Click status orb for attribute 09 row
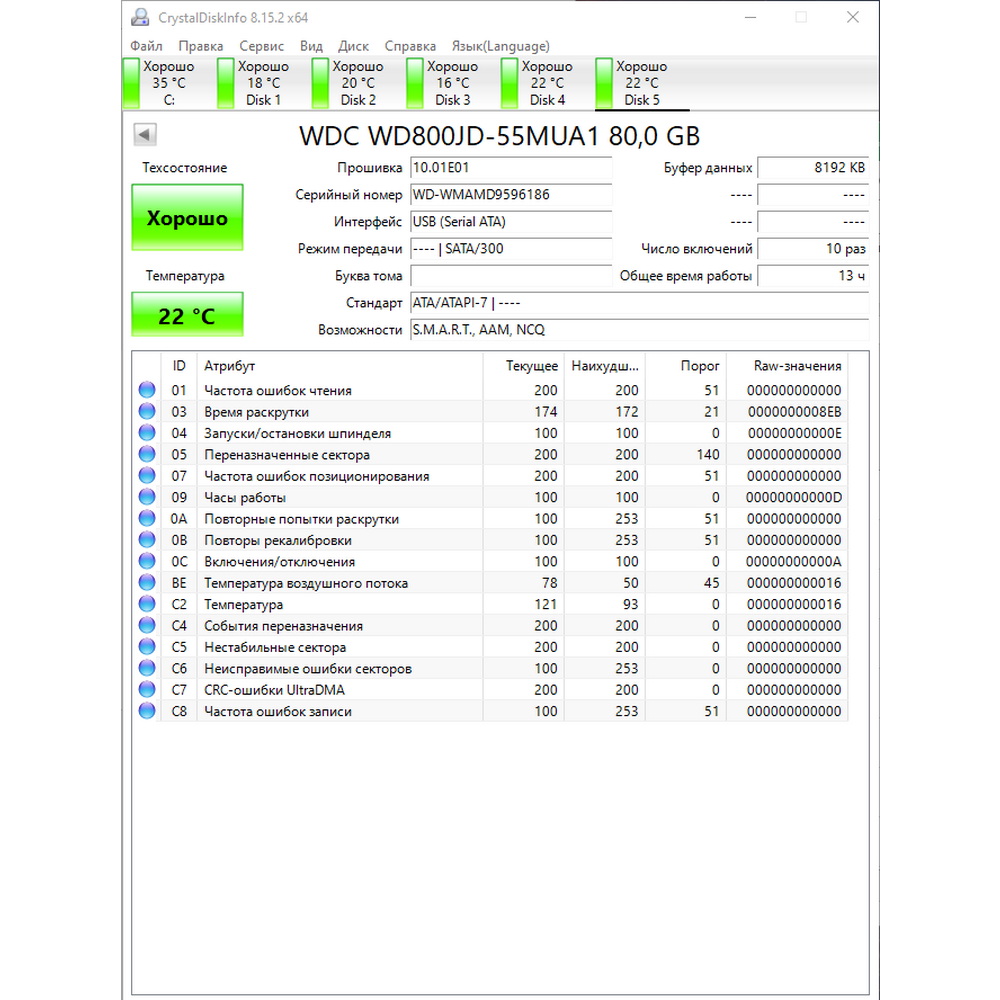 [x=147, y=497]
